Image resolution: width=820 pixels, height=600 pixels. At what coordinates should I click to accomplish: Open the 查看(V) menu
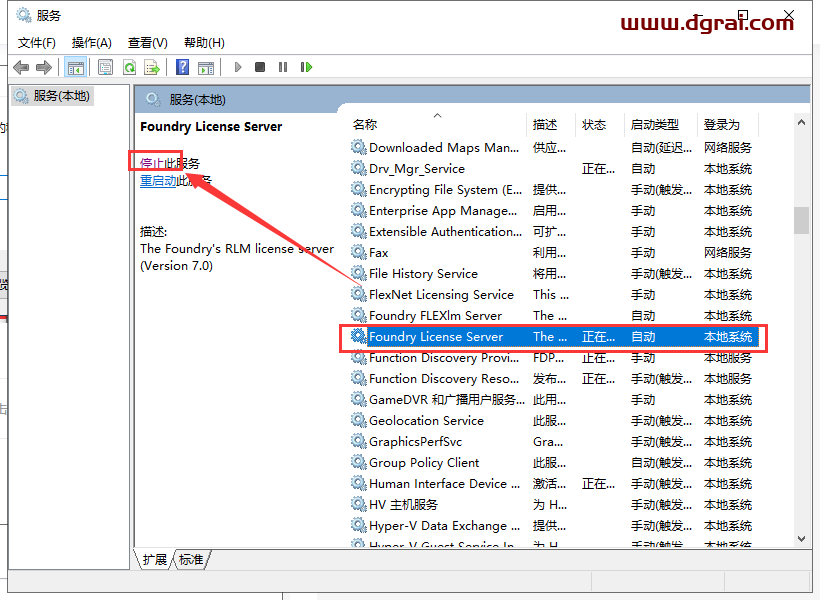tap(147, 43)
